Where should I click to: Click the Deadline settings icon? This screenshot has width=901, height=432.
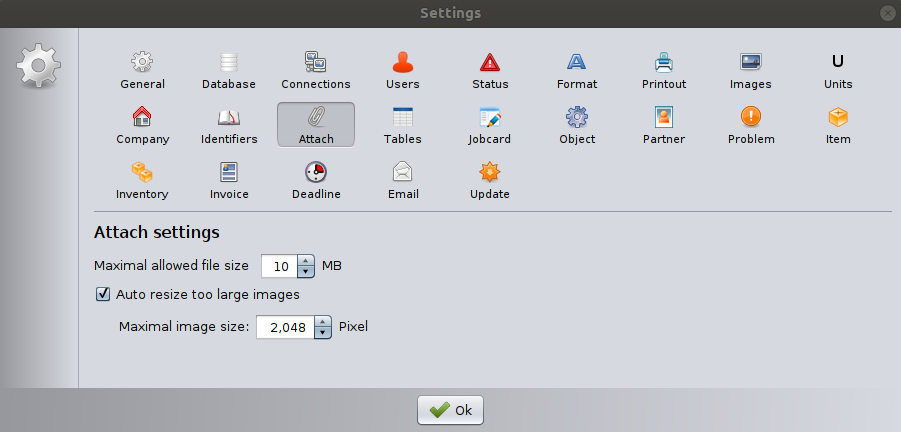pos(315,180)
